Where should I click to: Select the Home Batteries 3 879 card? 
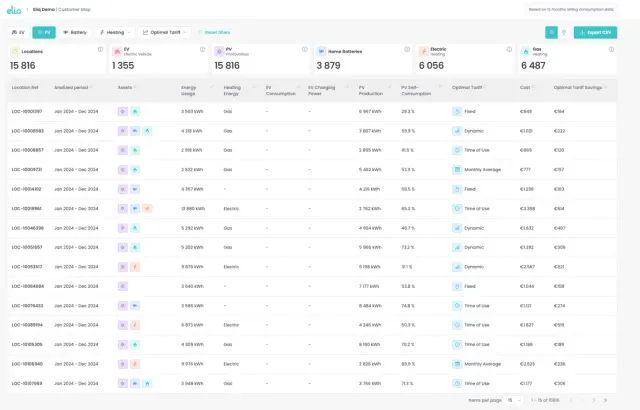click(x=363, y=59)
